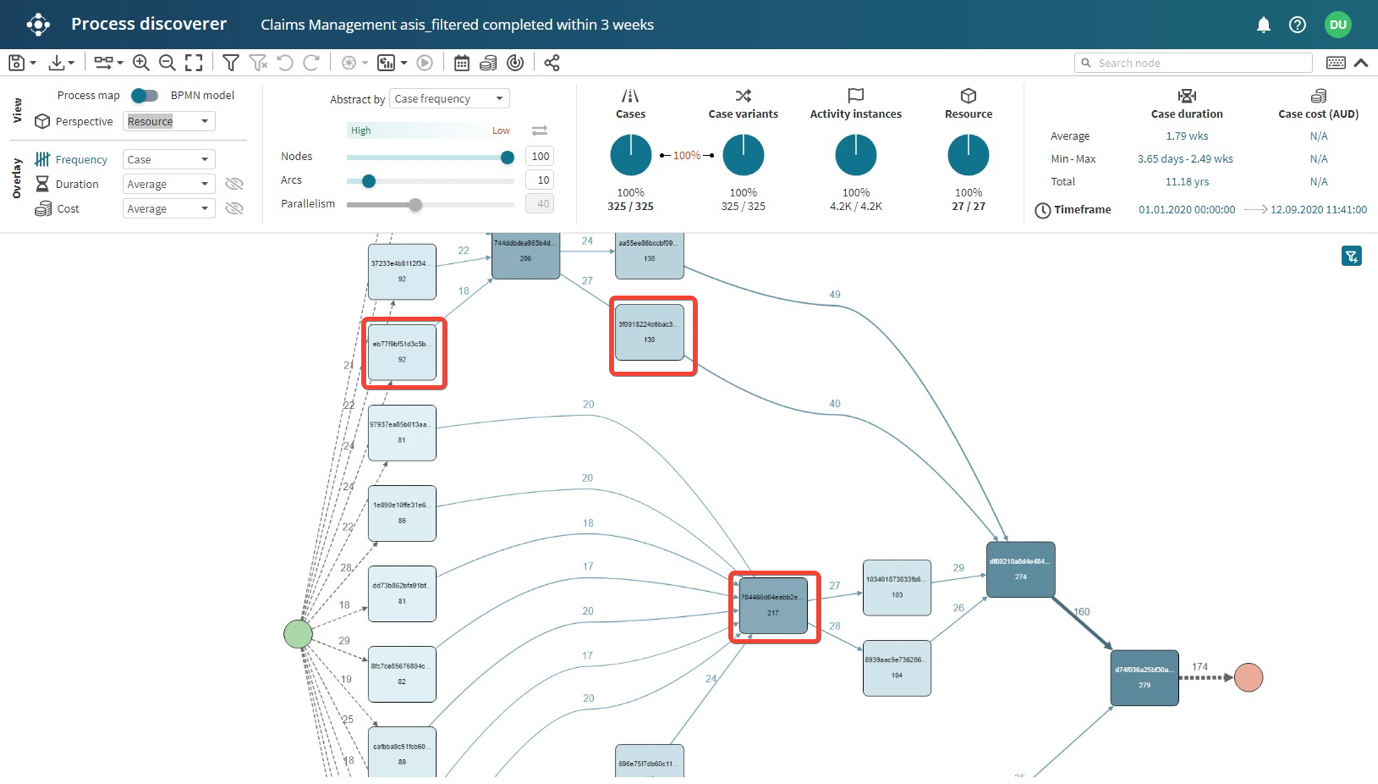This screenshot has height=784, width=1378.
Task: Open the Frequency Case dropdown
Action: (x=168, y=160)
